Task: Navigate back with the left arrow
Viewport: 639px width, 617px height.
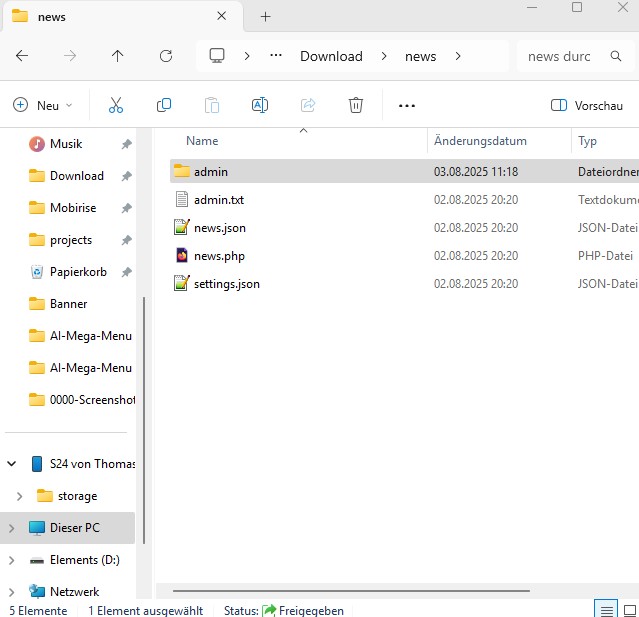Action: coord(22,56)
